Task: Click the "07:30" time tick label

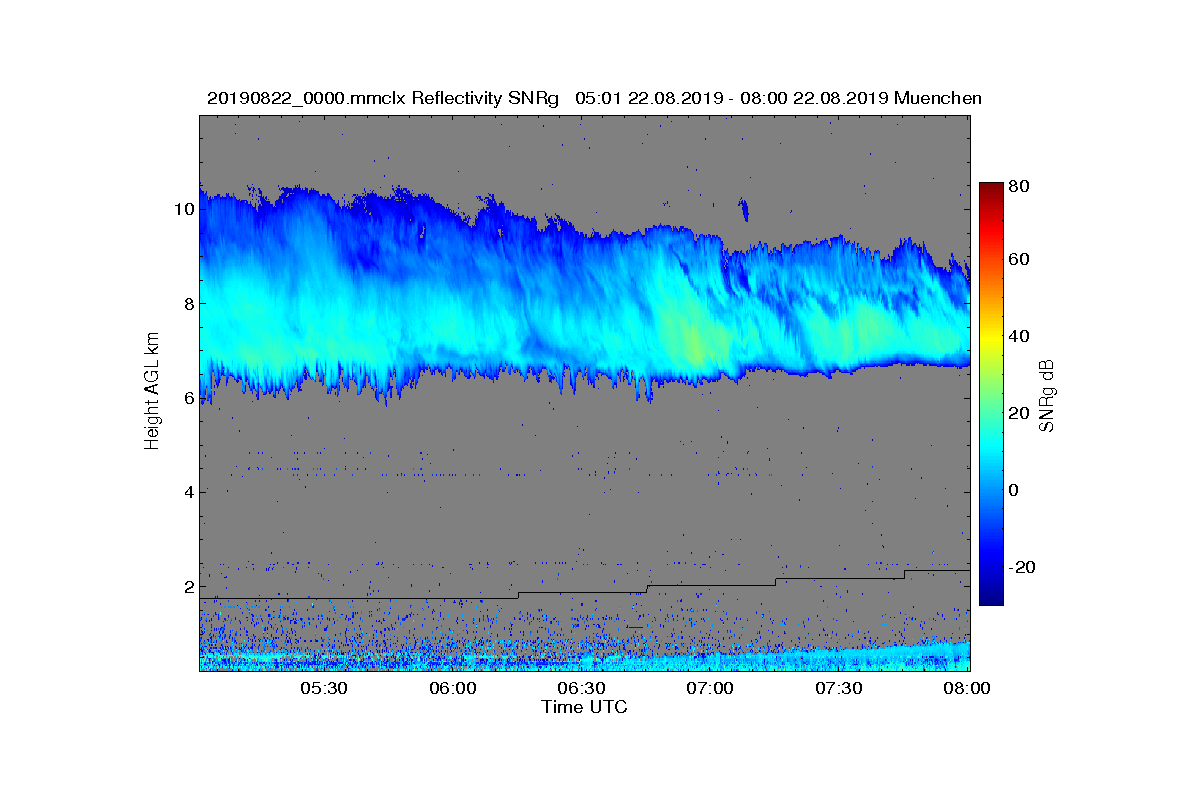Action: pos(840,688)
